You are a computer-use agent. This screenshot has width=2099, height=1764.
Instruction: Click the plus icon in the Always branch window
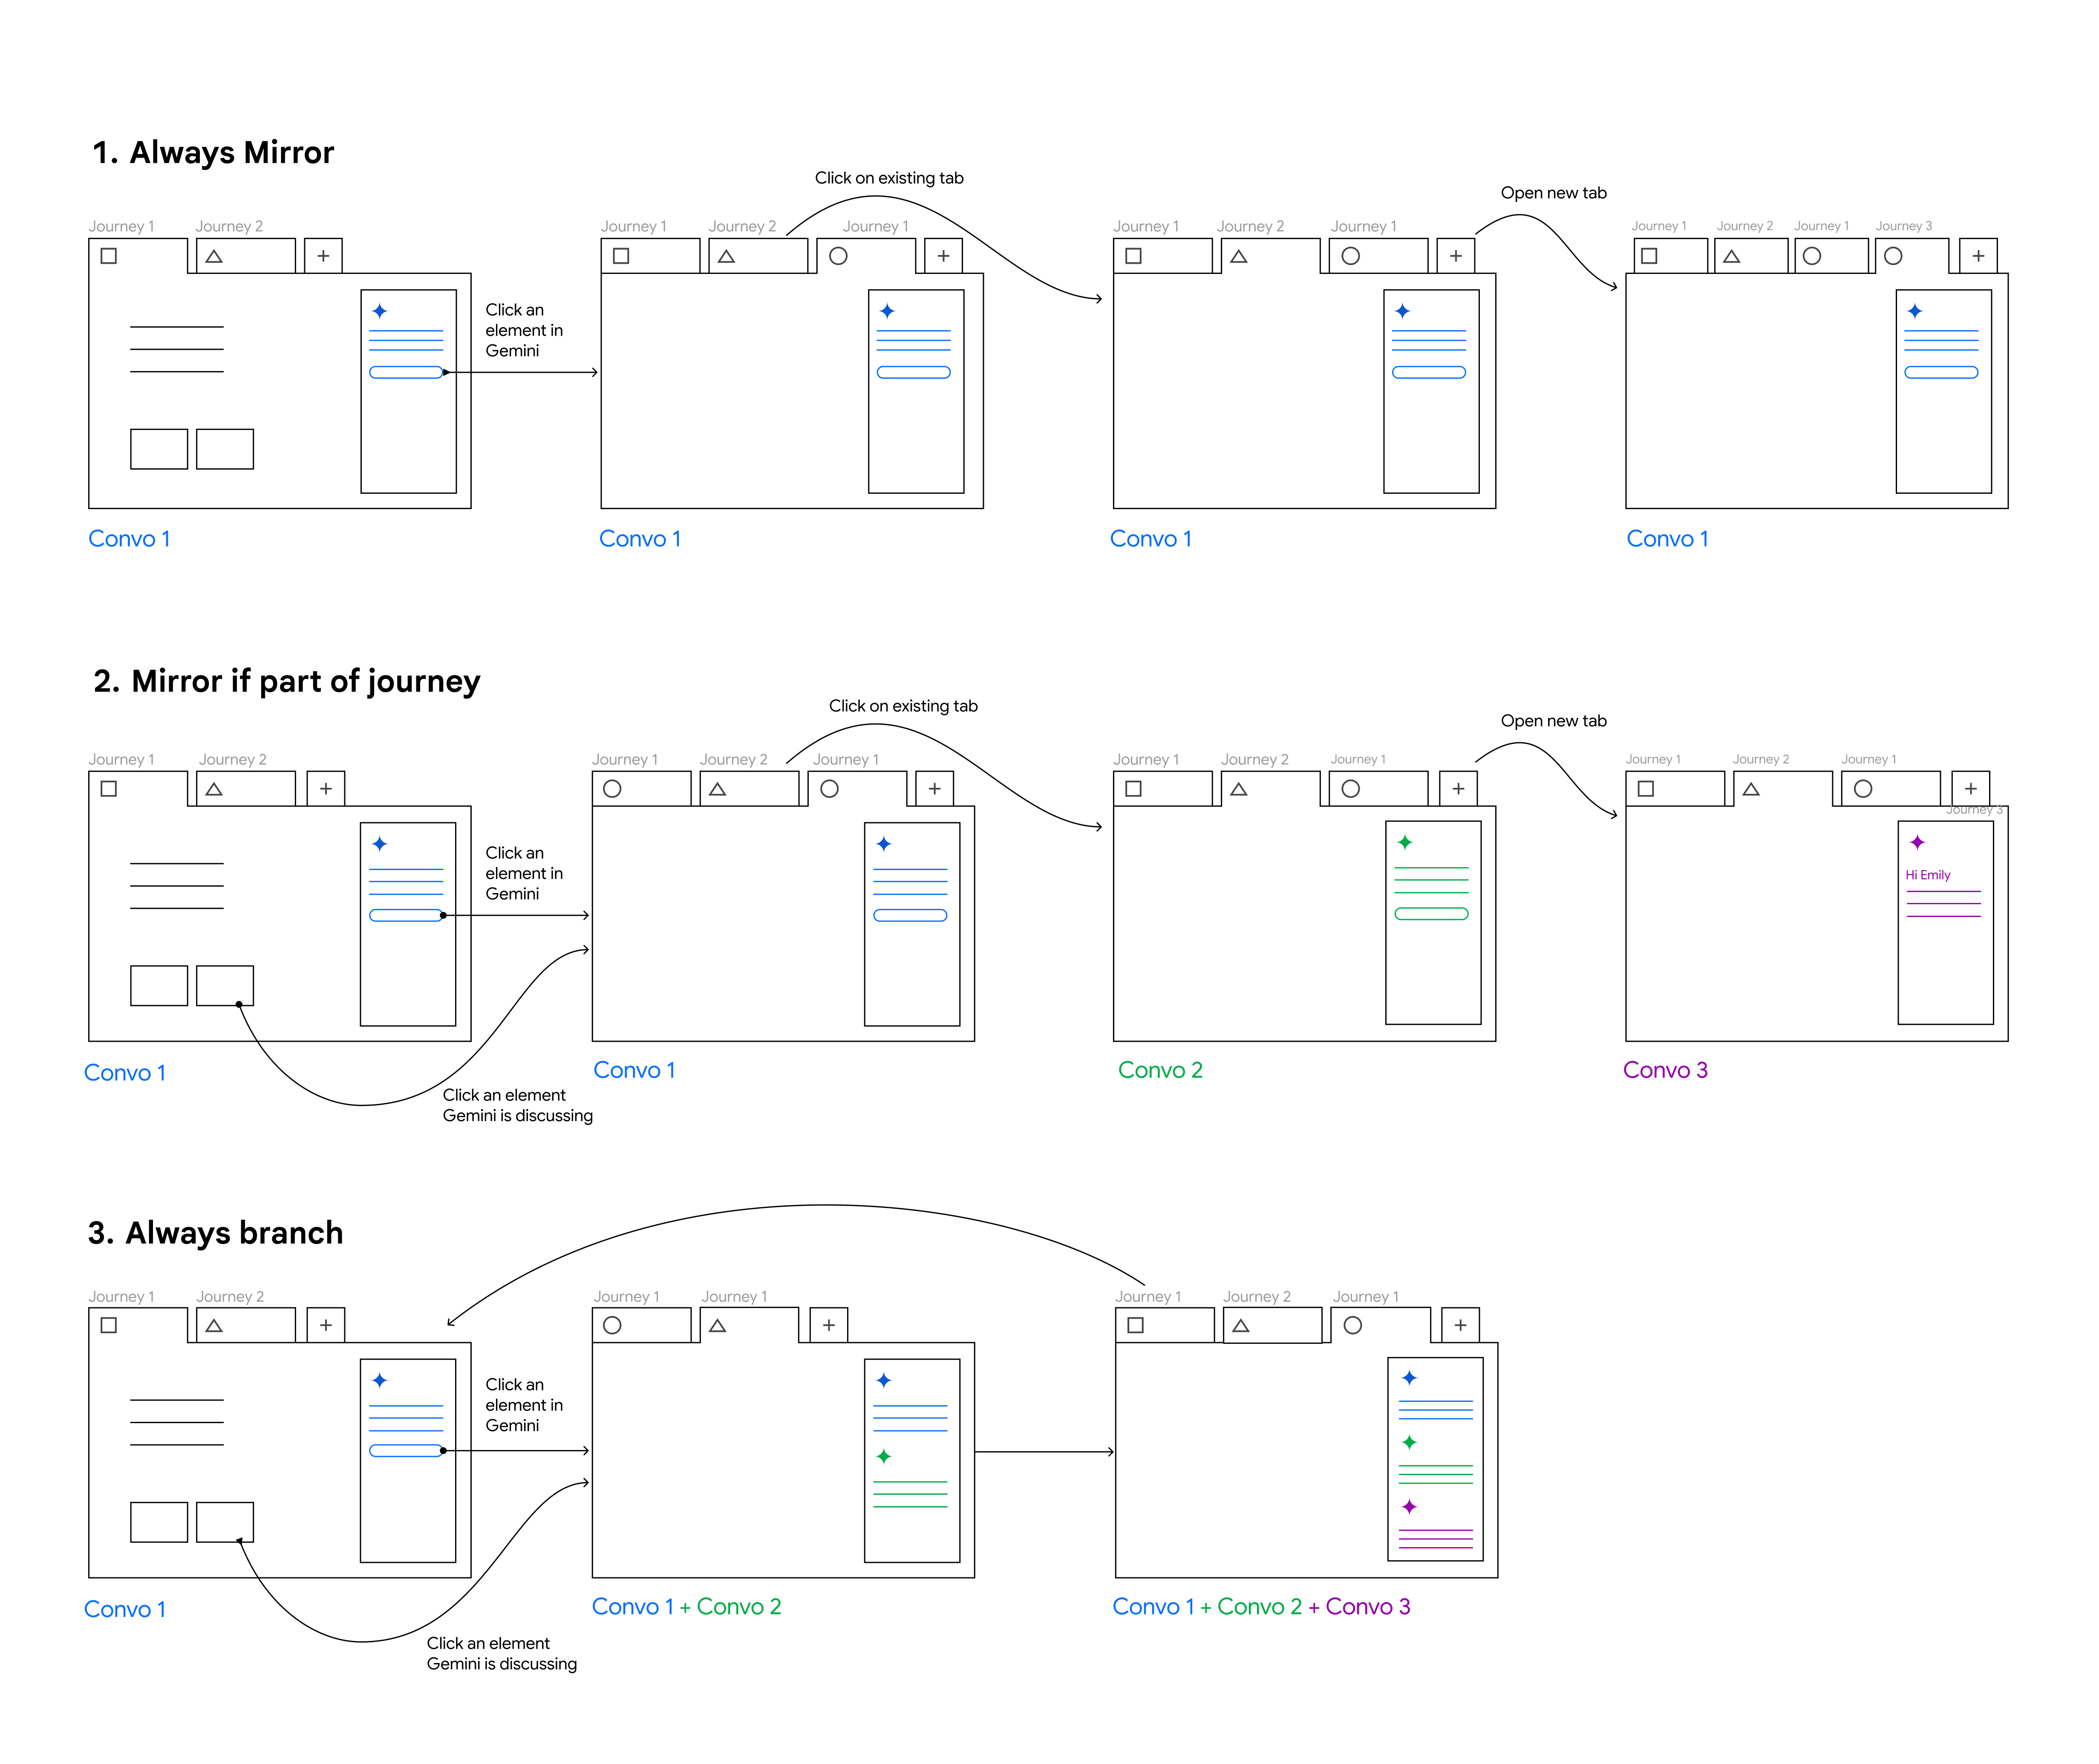click(326, 1325)
